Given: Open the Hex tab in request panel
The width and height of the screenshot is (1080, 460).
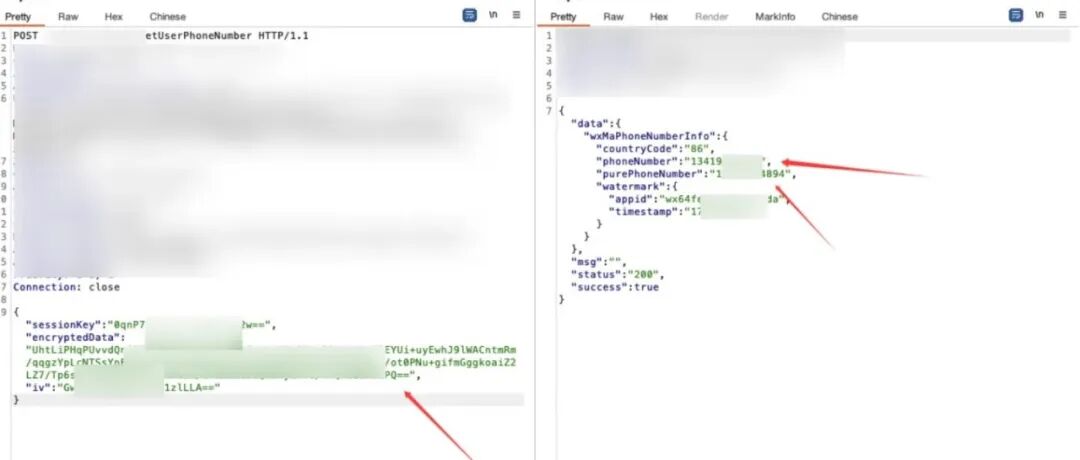Looking at the screenshot, I should click(x=114, y=17).
